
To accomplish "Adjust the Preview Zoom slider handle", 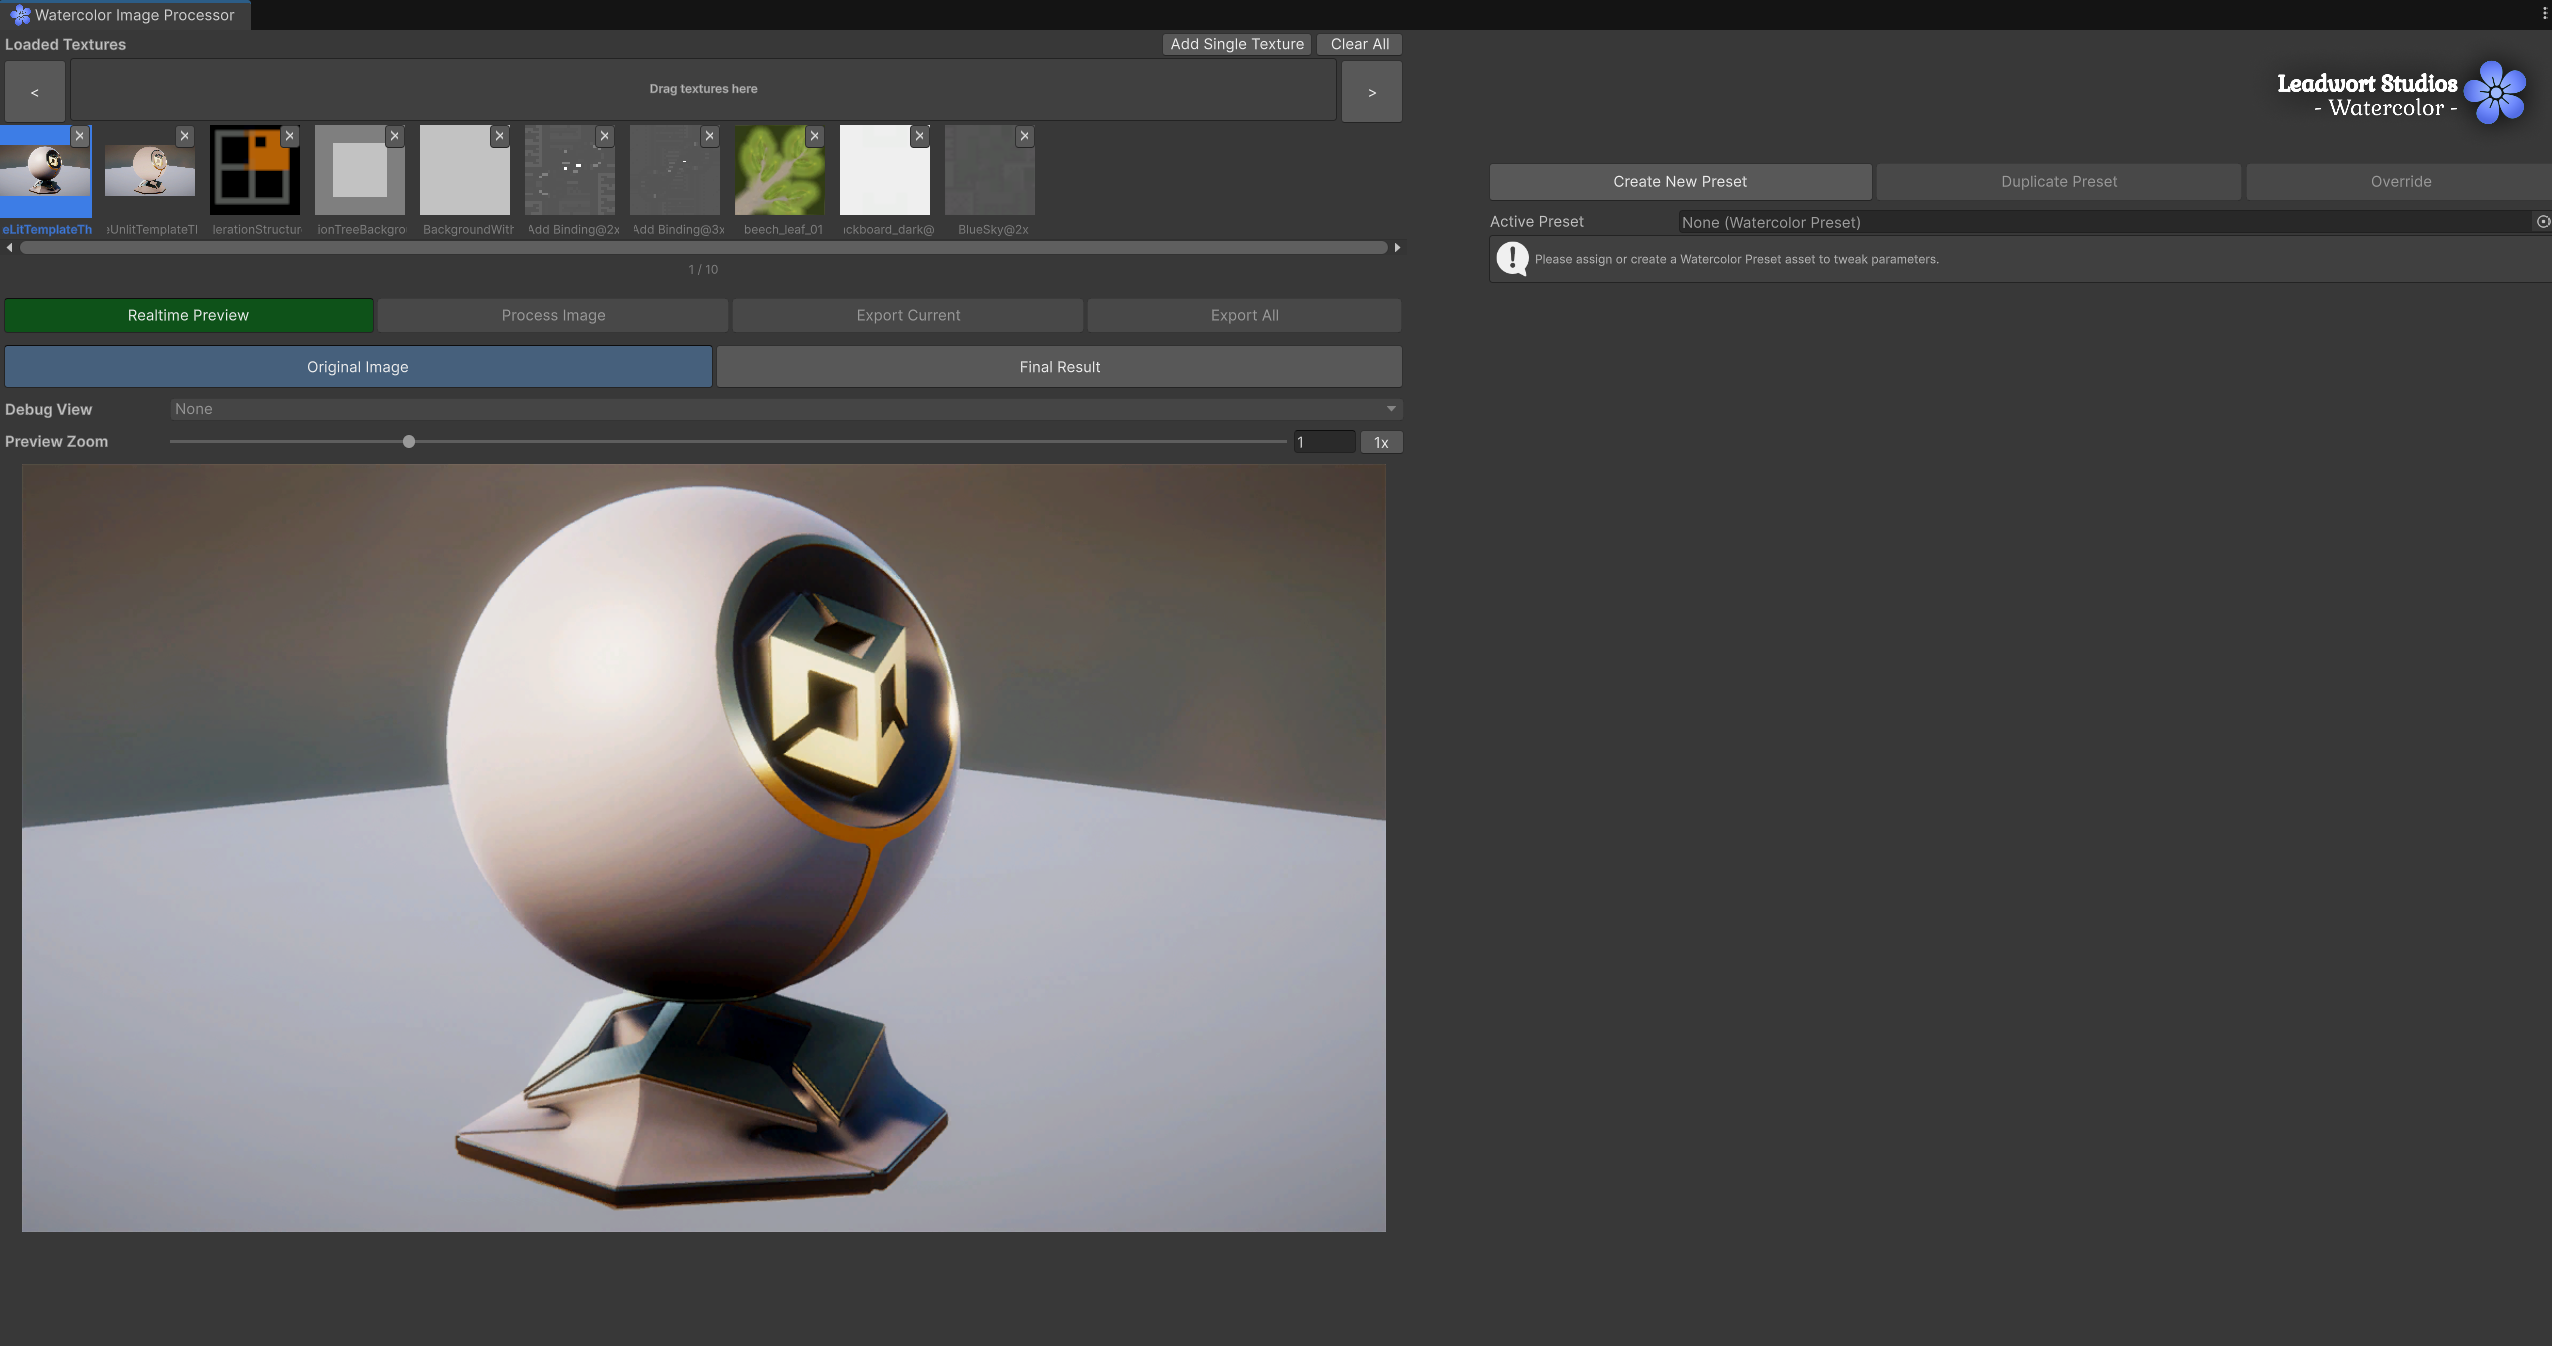I will click(x=409, y=441).
